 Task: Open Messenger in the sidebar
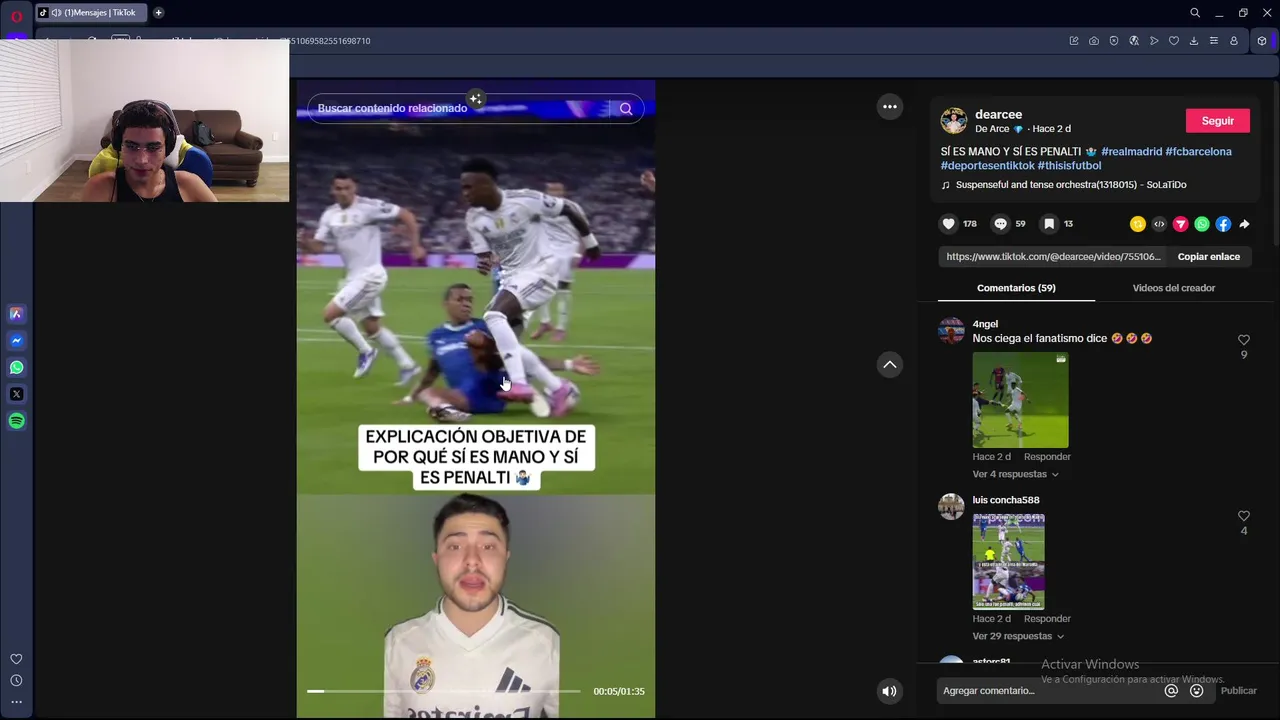click(x=16, y=340)
